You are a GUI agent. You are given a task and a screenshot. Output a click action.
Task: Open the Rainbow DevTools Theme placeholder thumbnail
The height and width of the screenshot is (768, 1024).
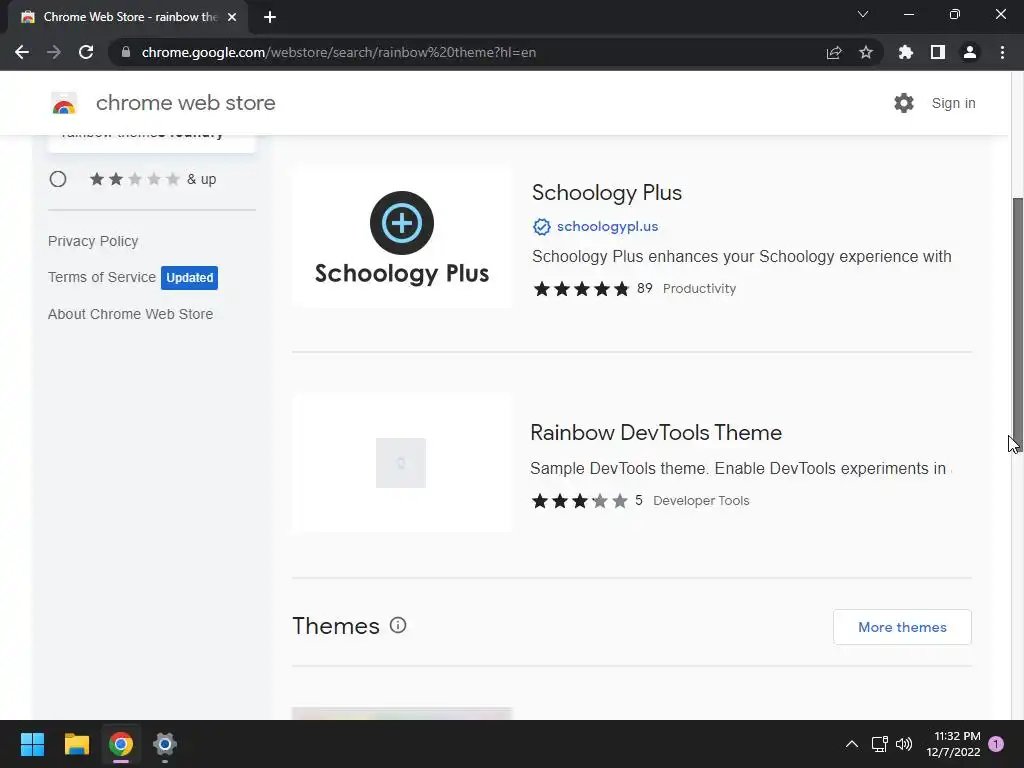(x=402, y=463)
